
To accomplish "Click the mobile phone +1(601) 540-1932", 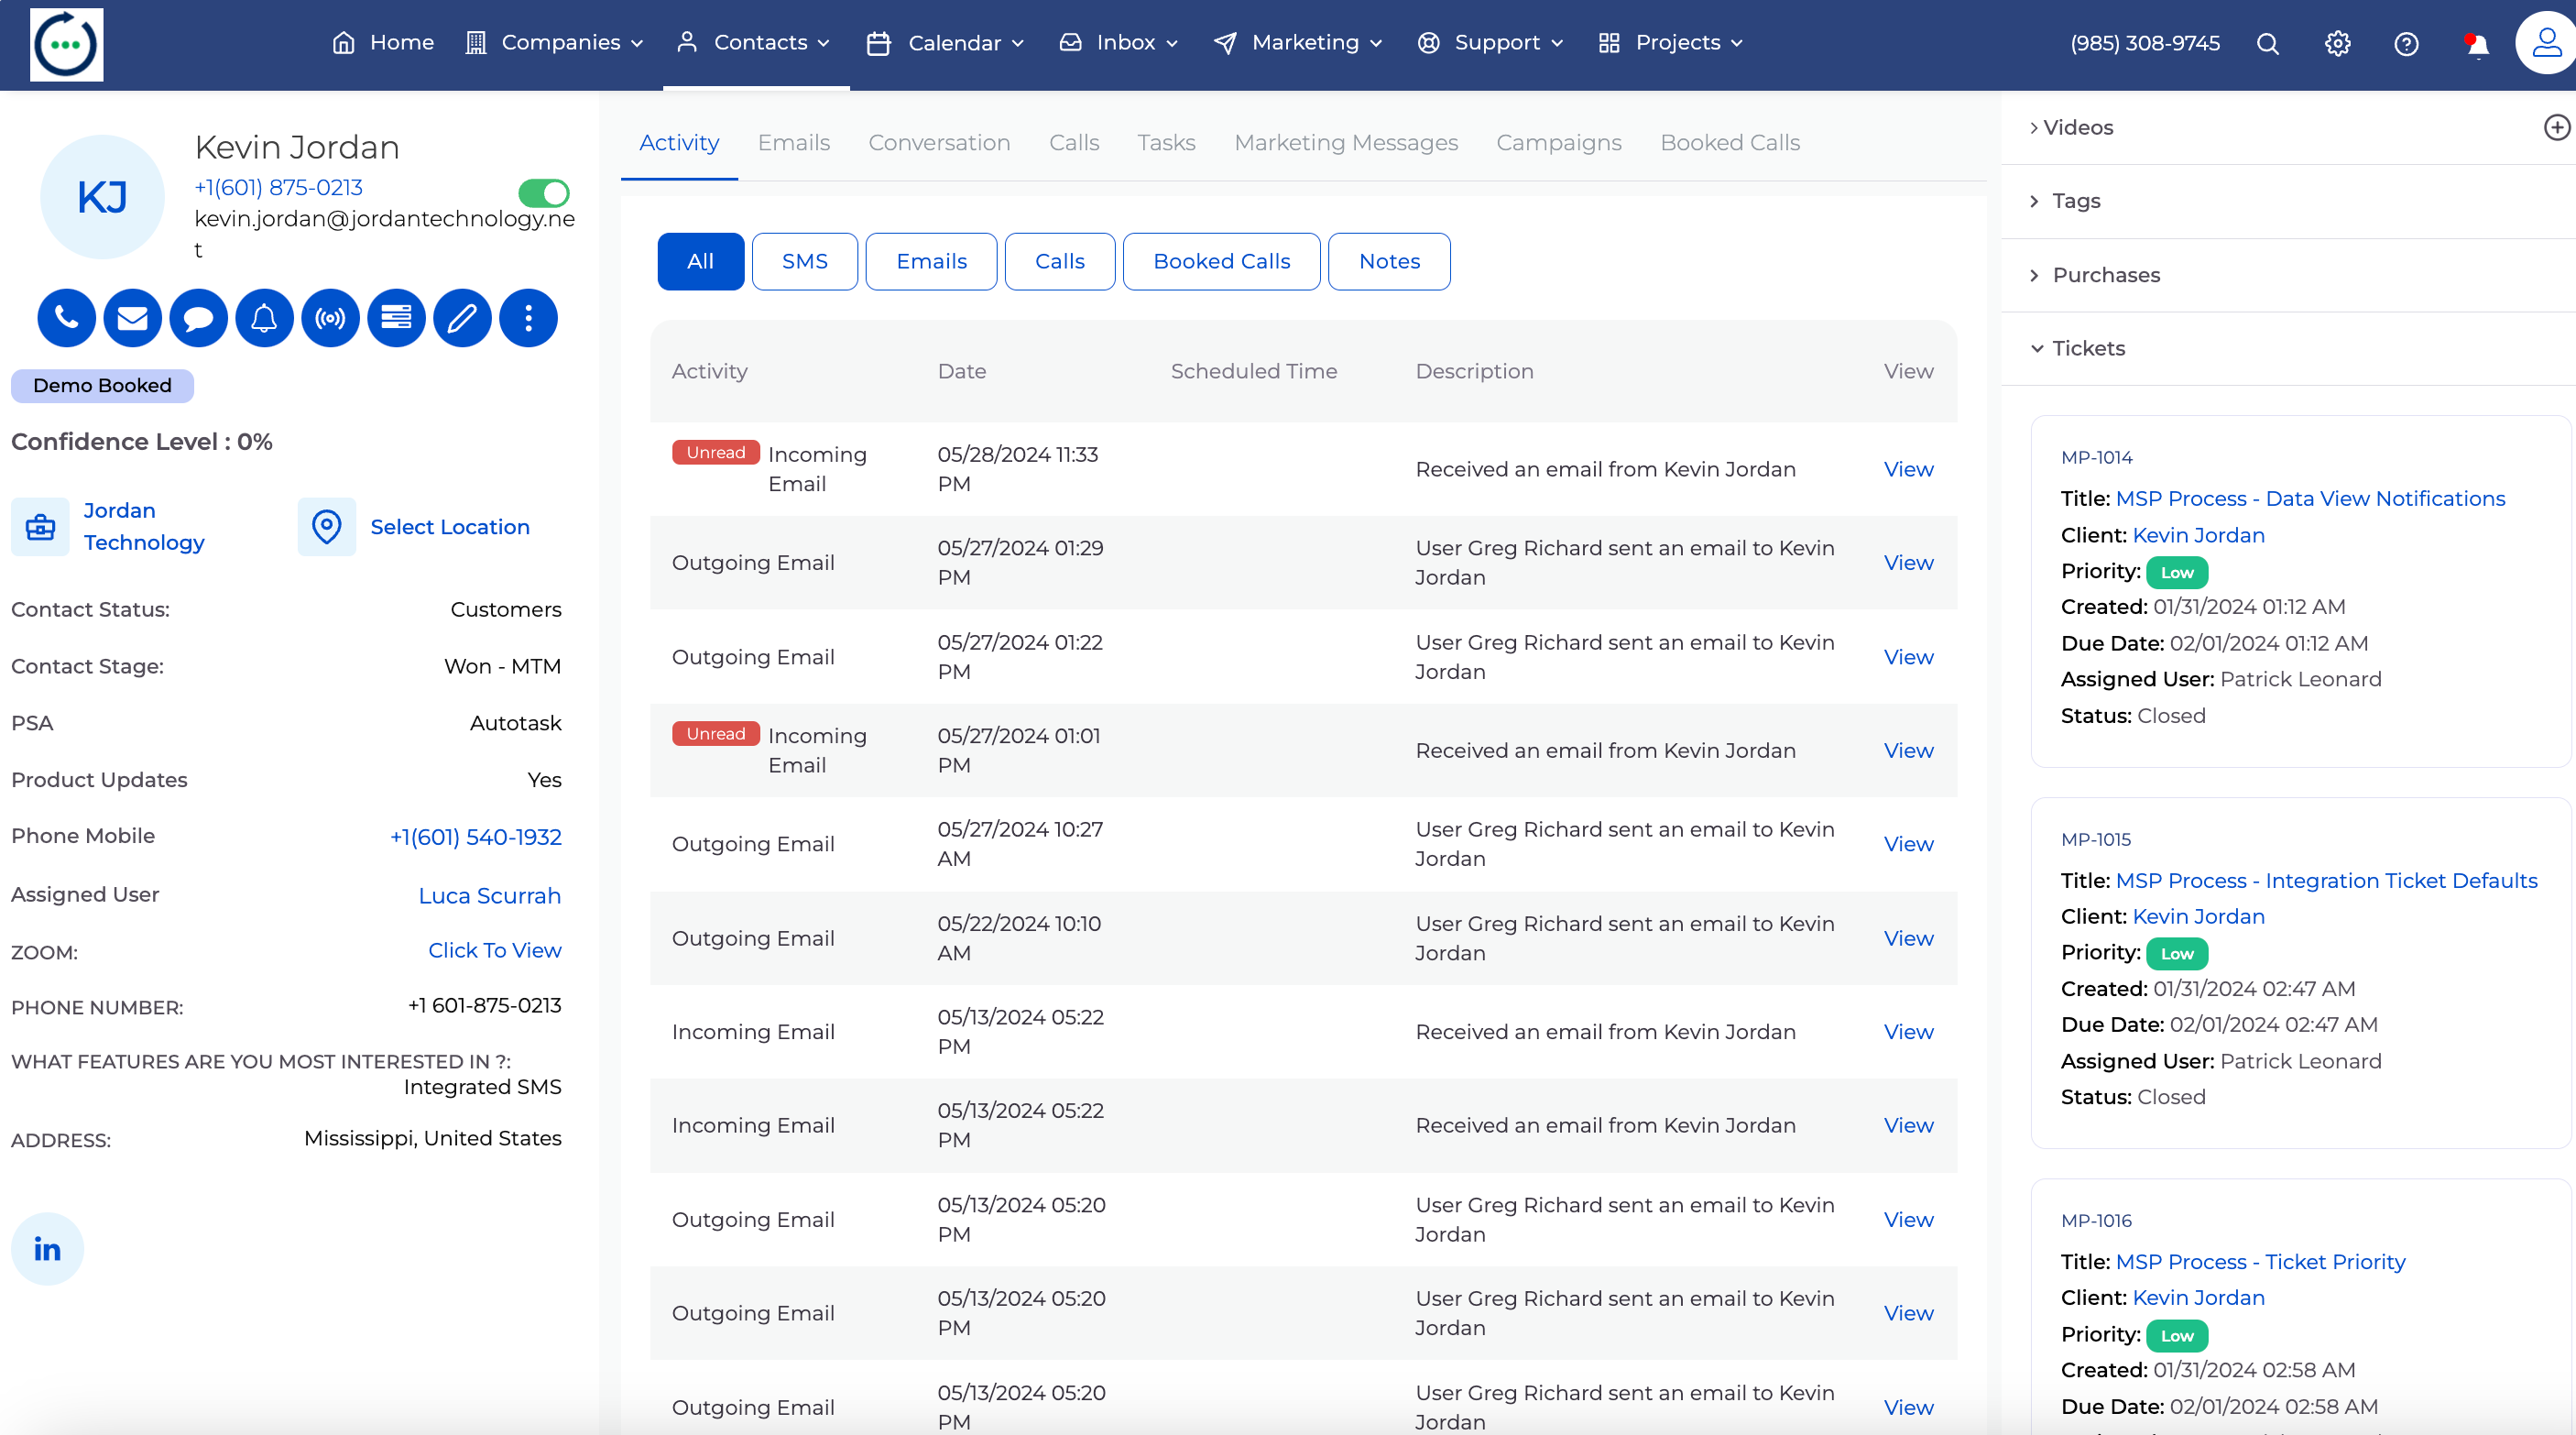I will coord(475,837).
